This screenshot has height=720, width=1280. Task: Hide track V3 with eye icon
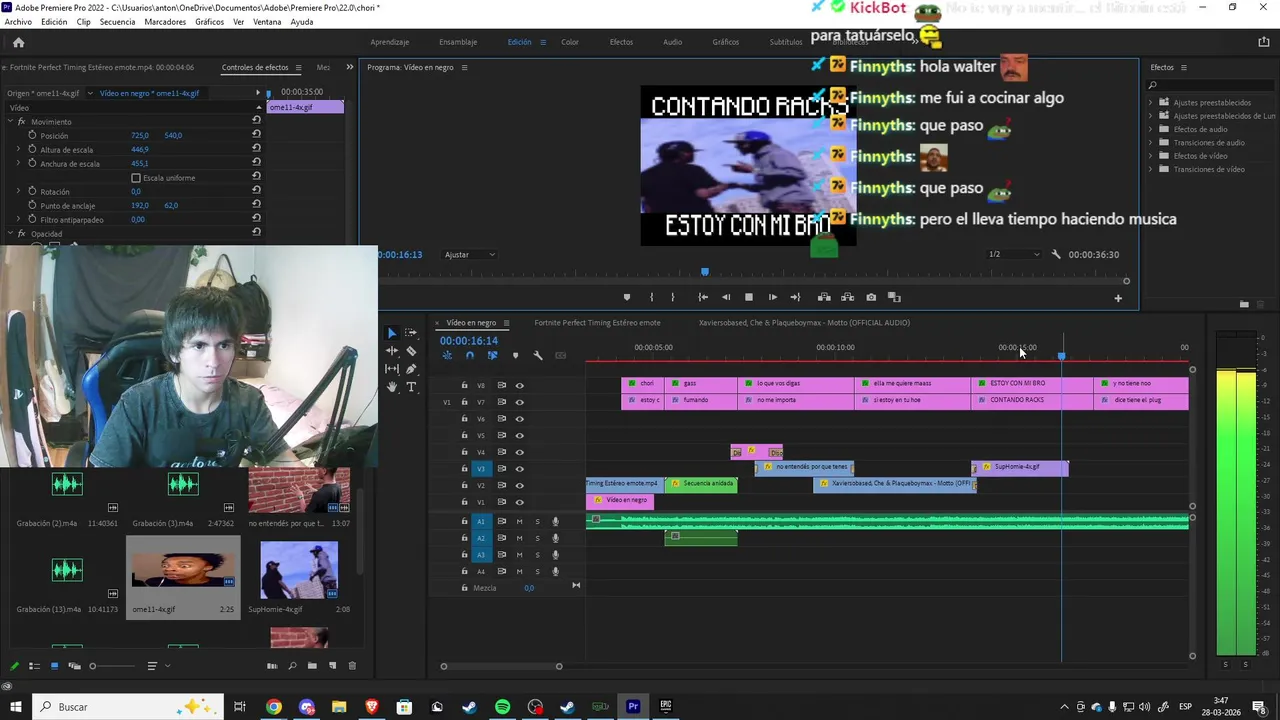519,469
